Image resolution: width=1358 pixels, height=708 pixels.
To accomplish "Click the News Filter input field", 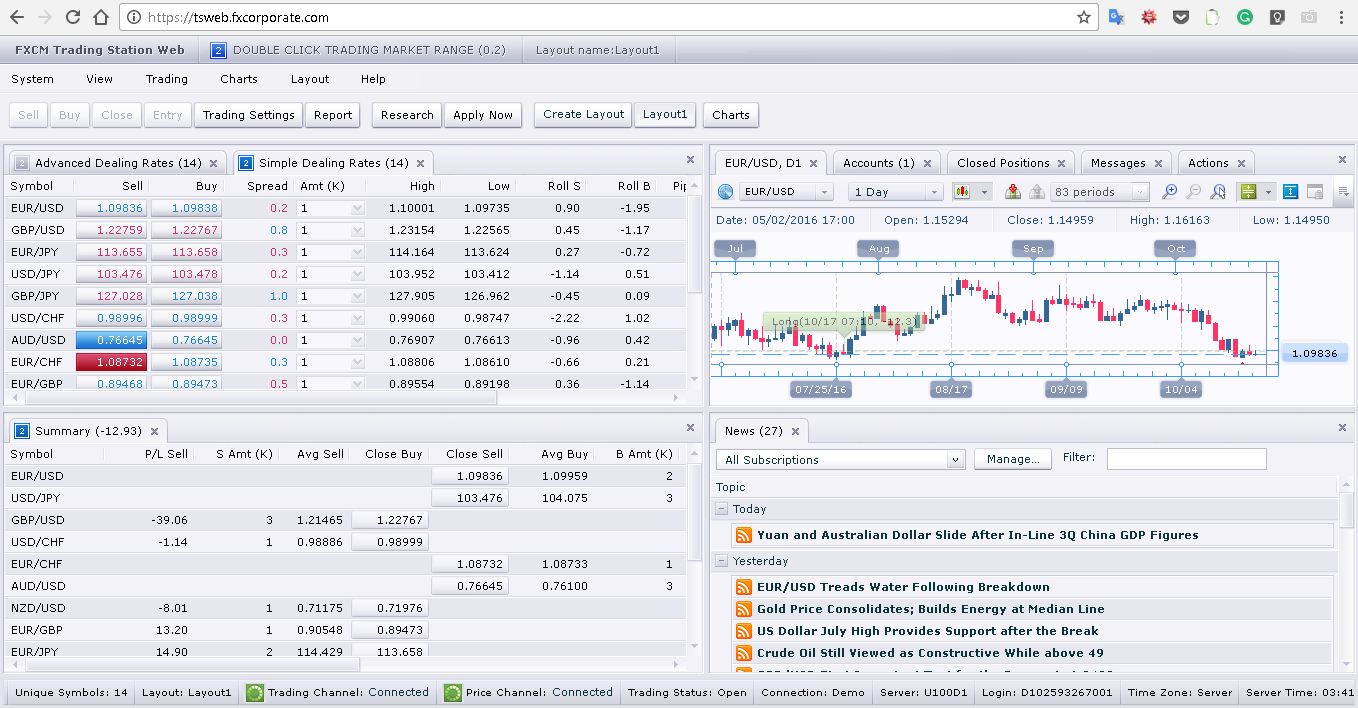I will click(1186, 459).
